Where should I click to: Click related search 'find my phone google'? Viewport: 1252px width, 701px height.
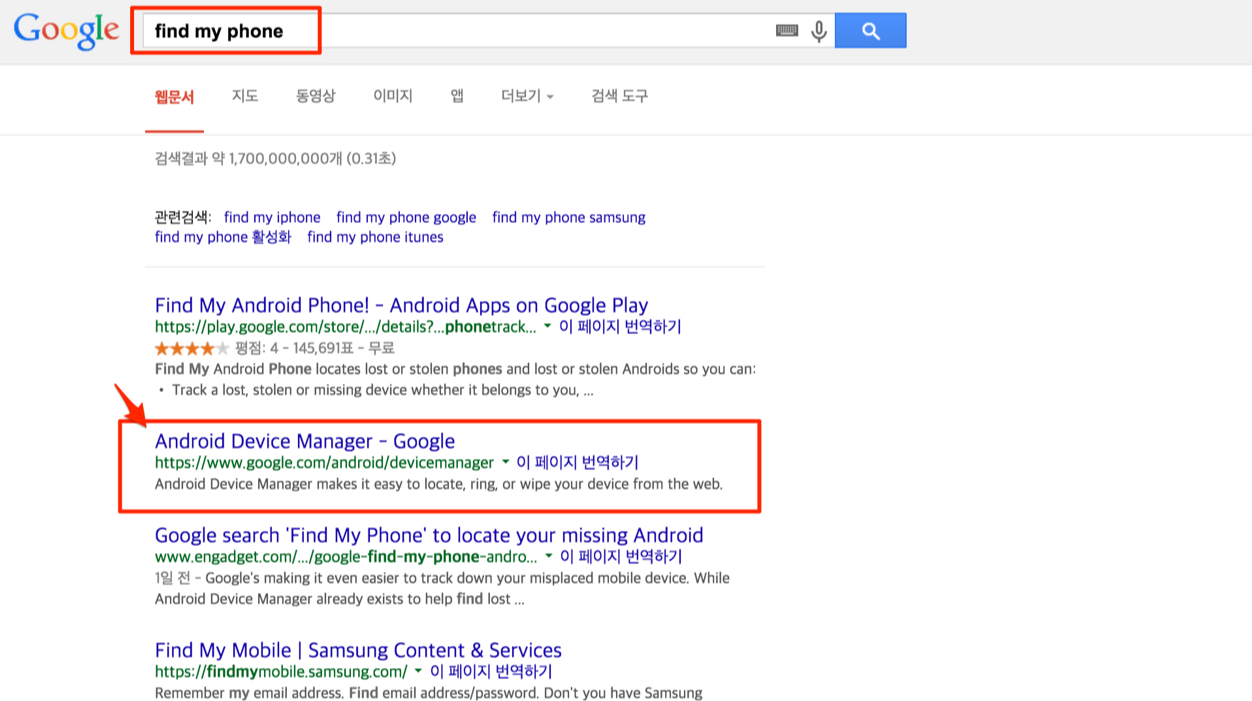tap(406, 217)
